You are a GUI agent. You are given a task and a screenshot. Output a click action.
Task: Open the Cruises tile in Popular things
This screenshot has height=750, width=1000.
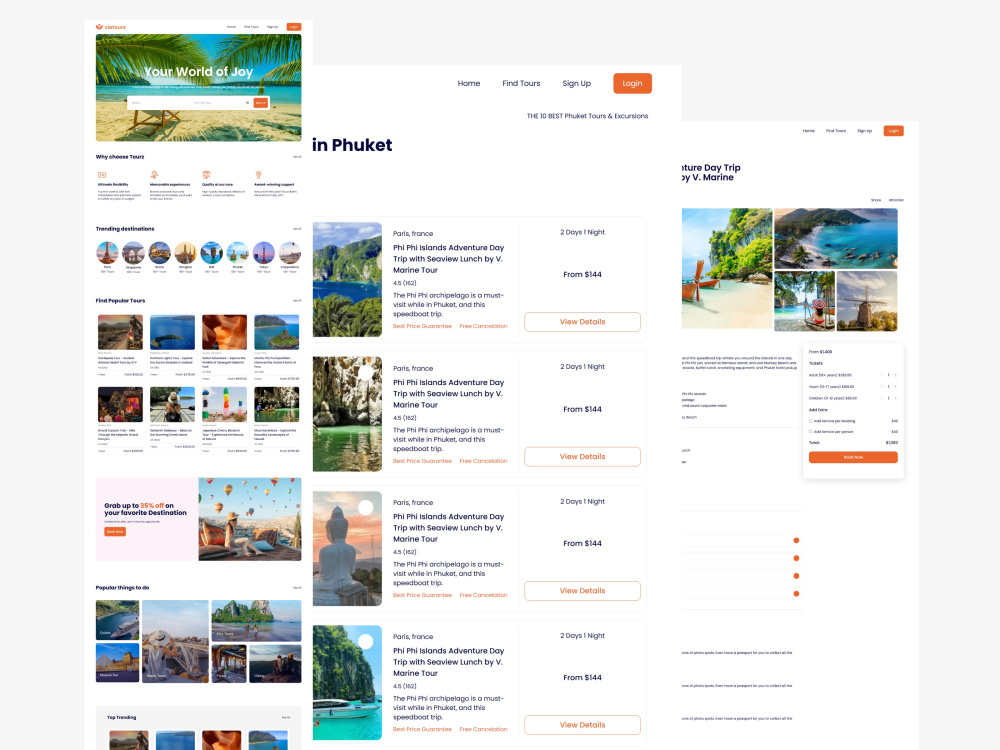coord(117,620)
